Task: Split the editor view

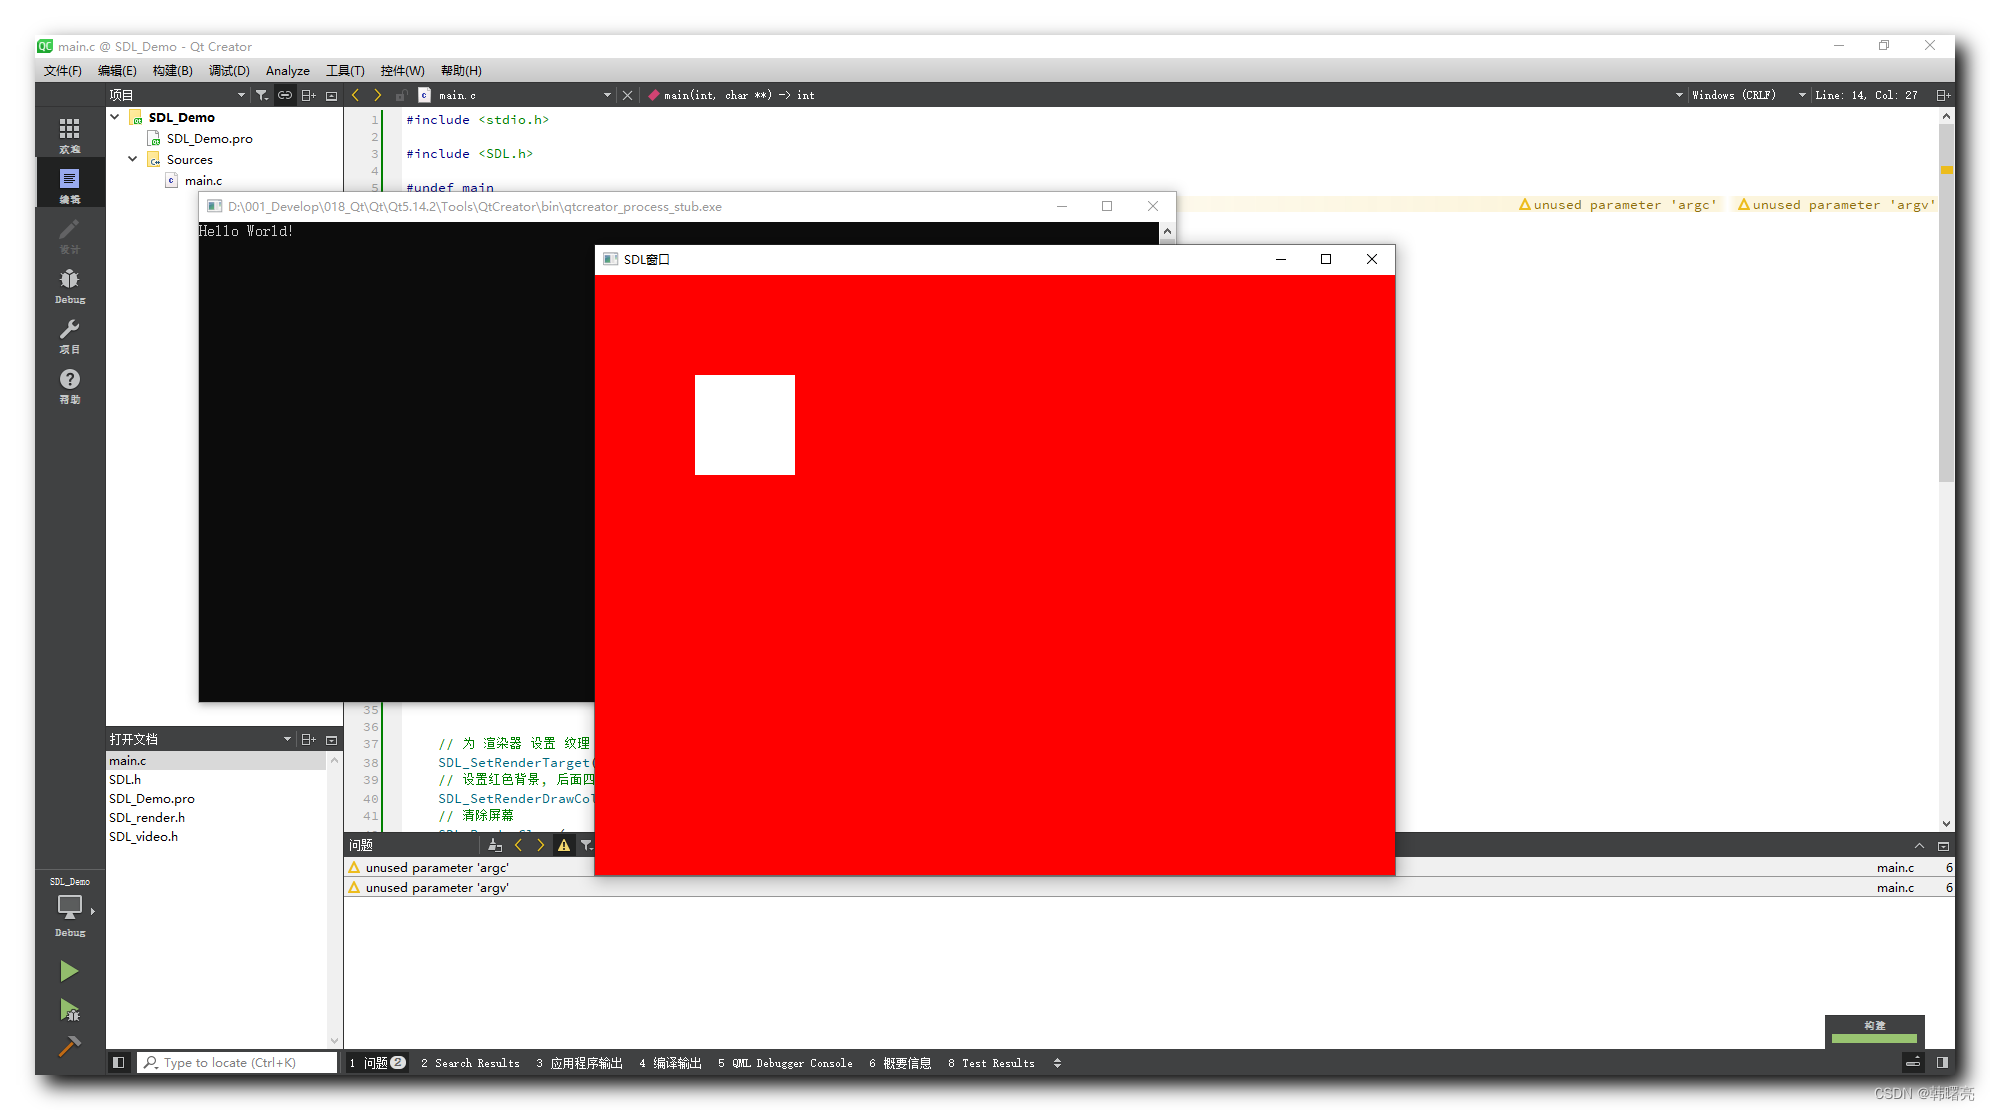Action: 1942,95
